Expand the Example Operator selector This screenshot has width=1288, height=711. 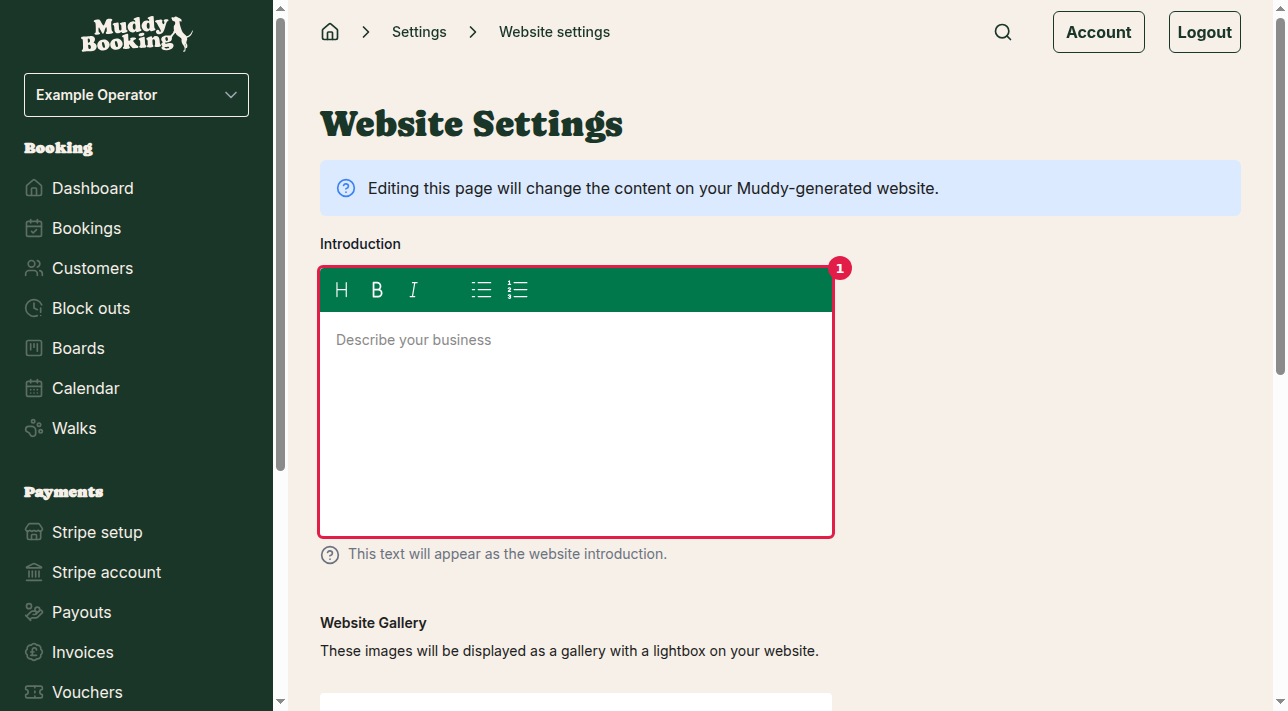(136, 94)
